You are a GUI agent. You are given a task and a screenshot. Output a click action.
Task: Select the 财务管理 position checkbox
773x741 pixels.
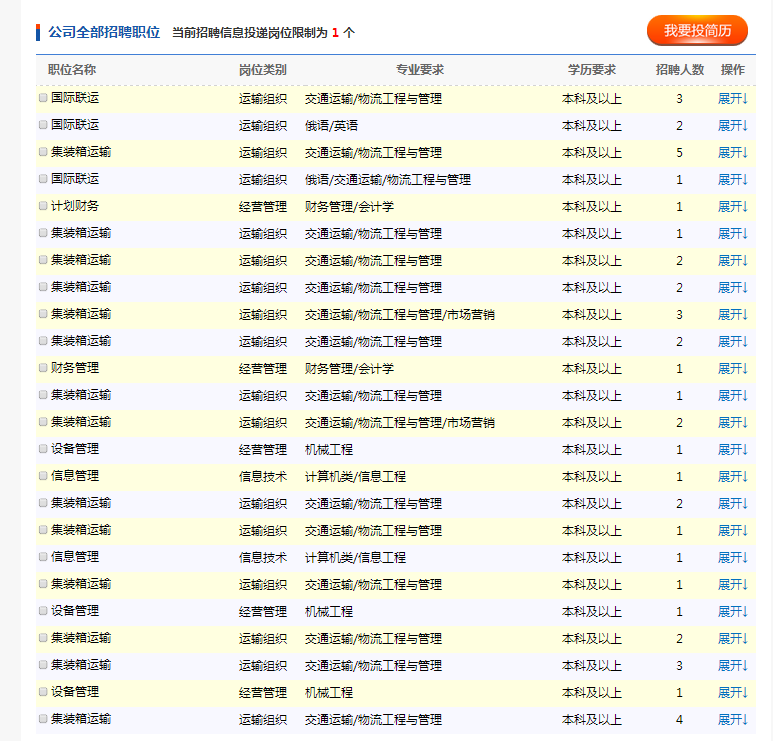[x=43, y=368]
